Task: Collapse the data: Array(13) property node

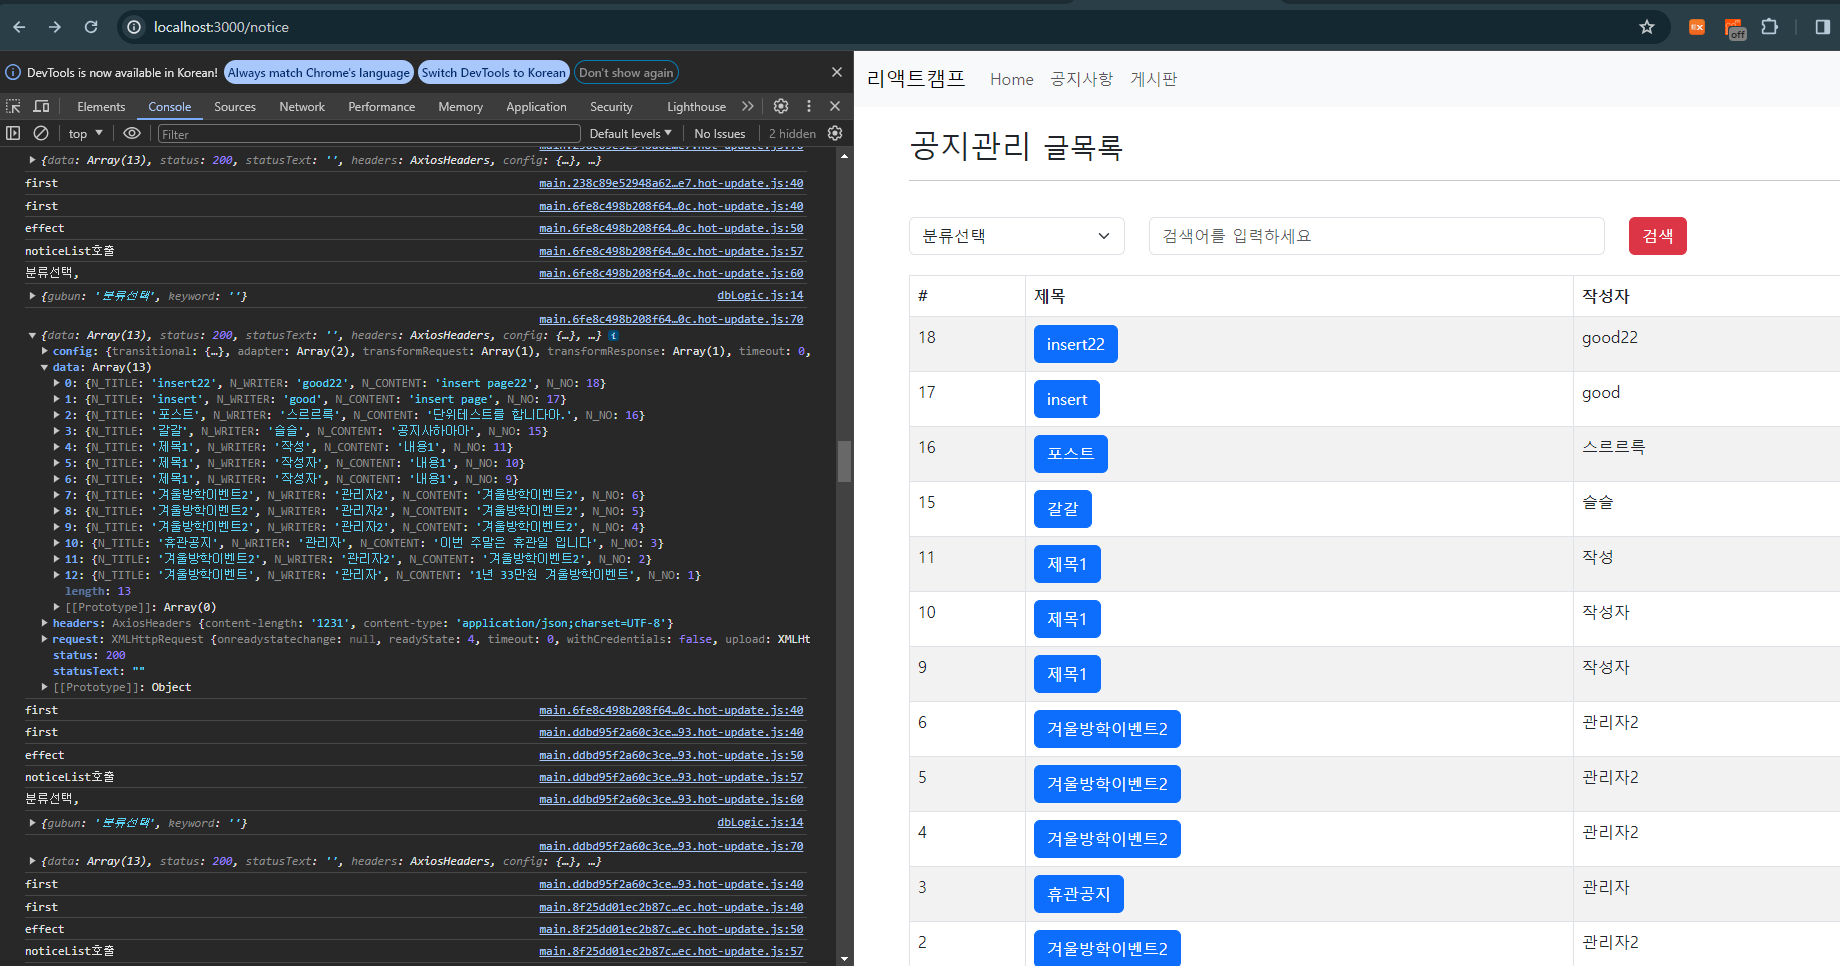Action: coord(45,368)
